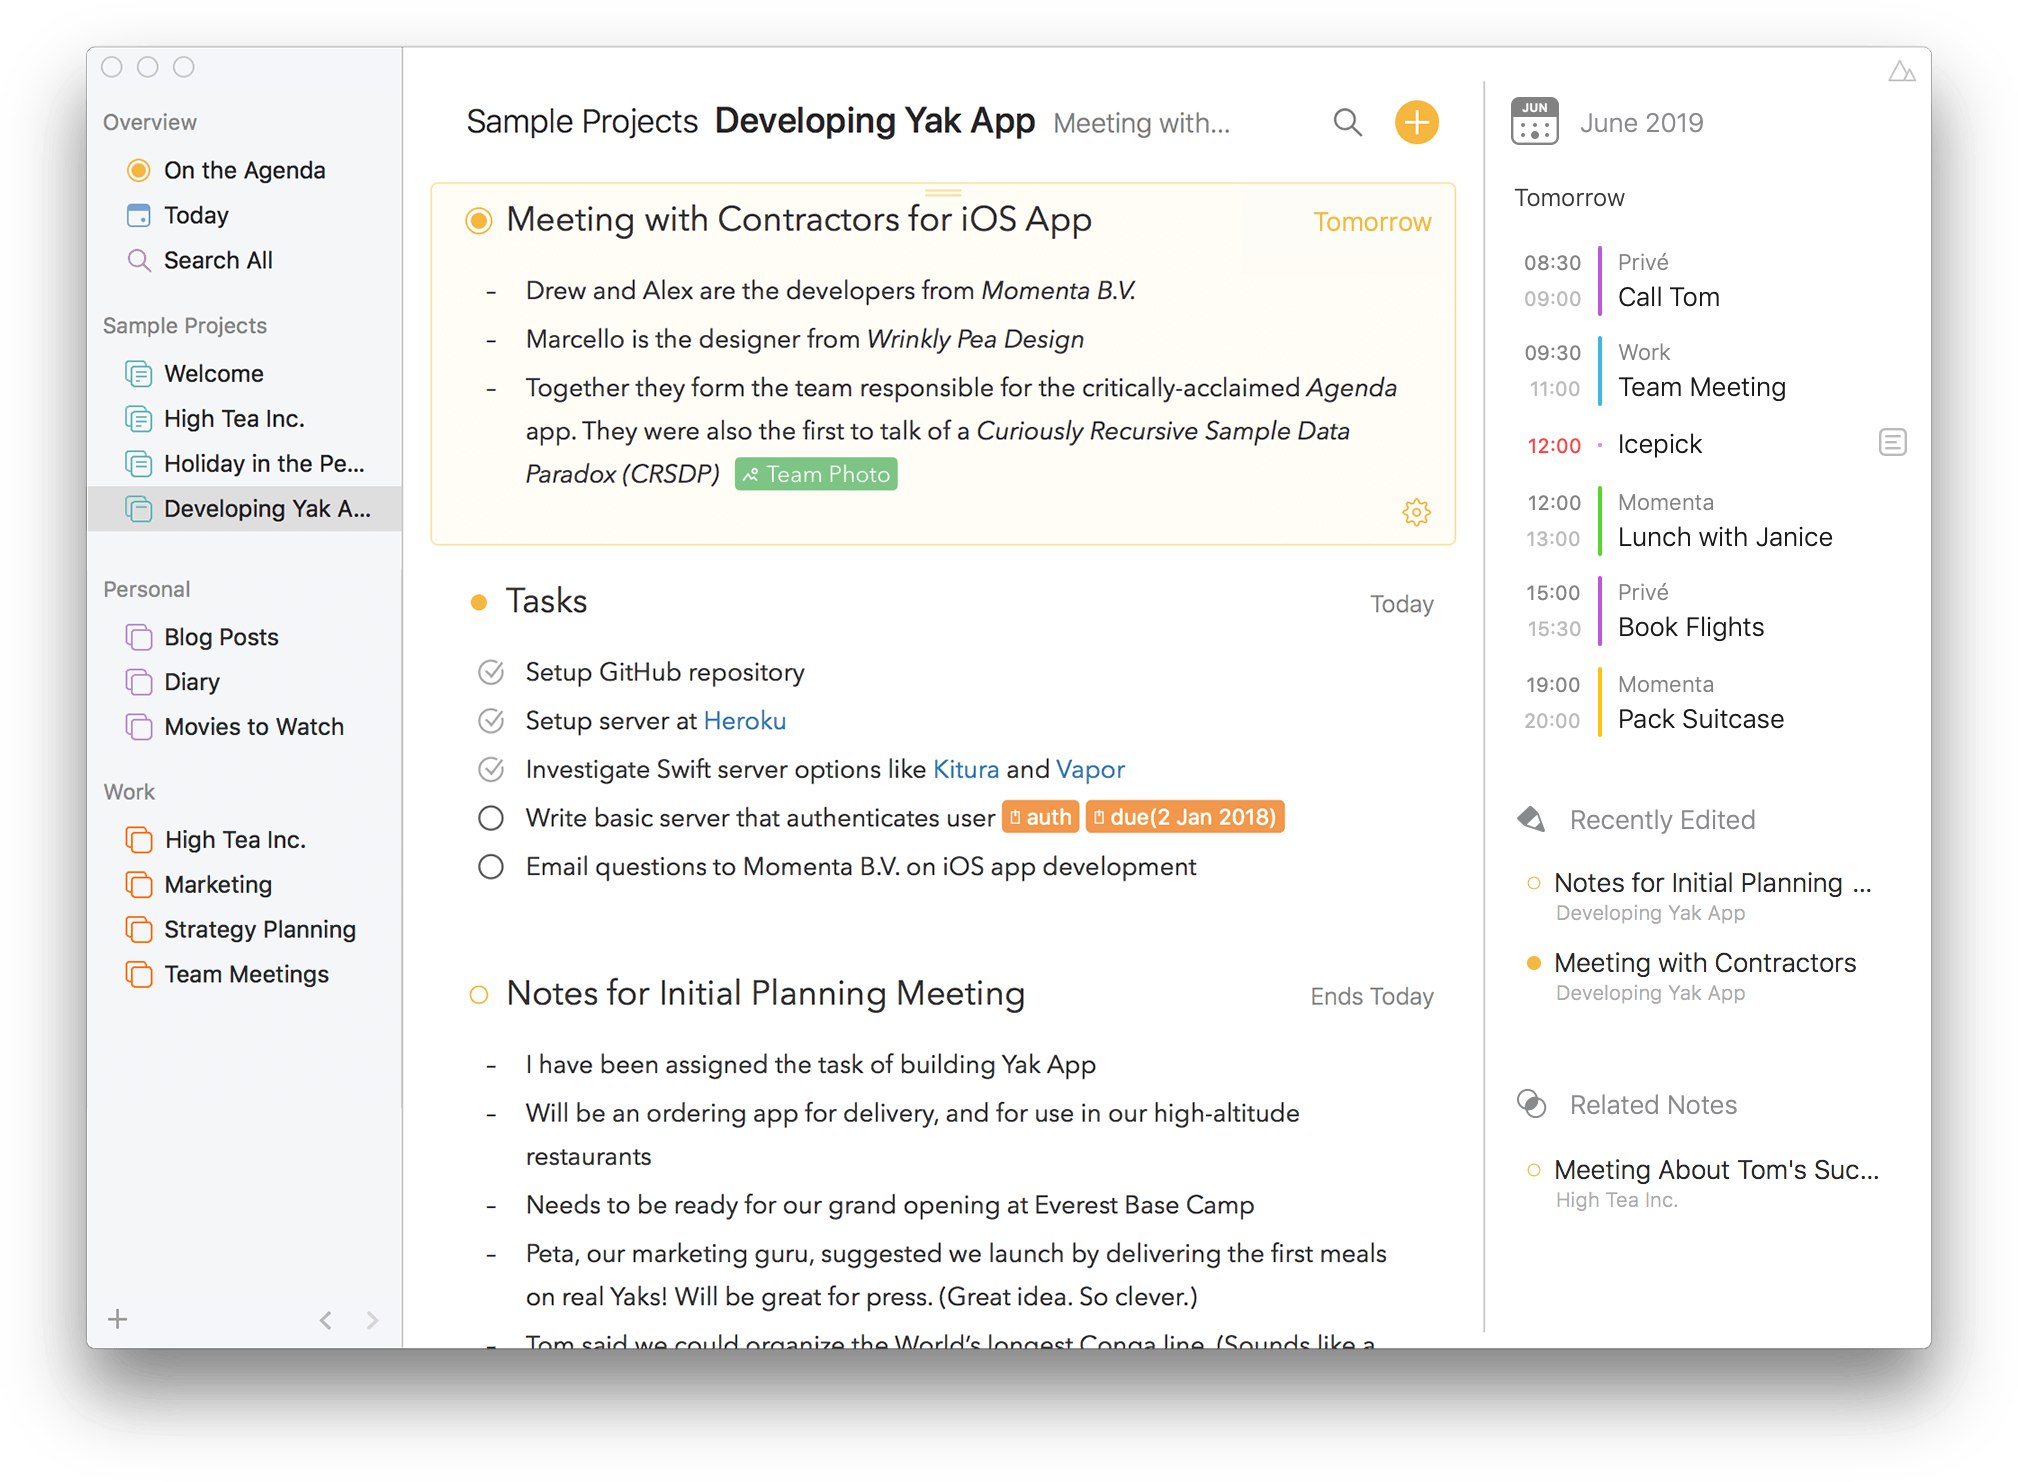Click the Sample Projects breadcrumb in header
The width and height of the screenshot is (2018, 1482).
(582, 121)
